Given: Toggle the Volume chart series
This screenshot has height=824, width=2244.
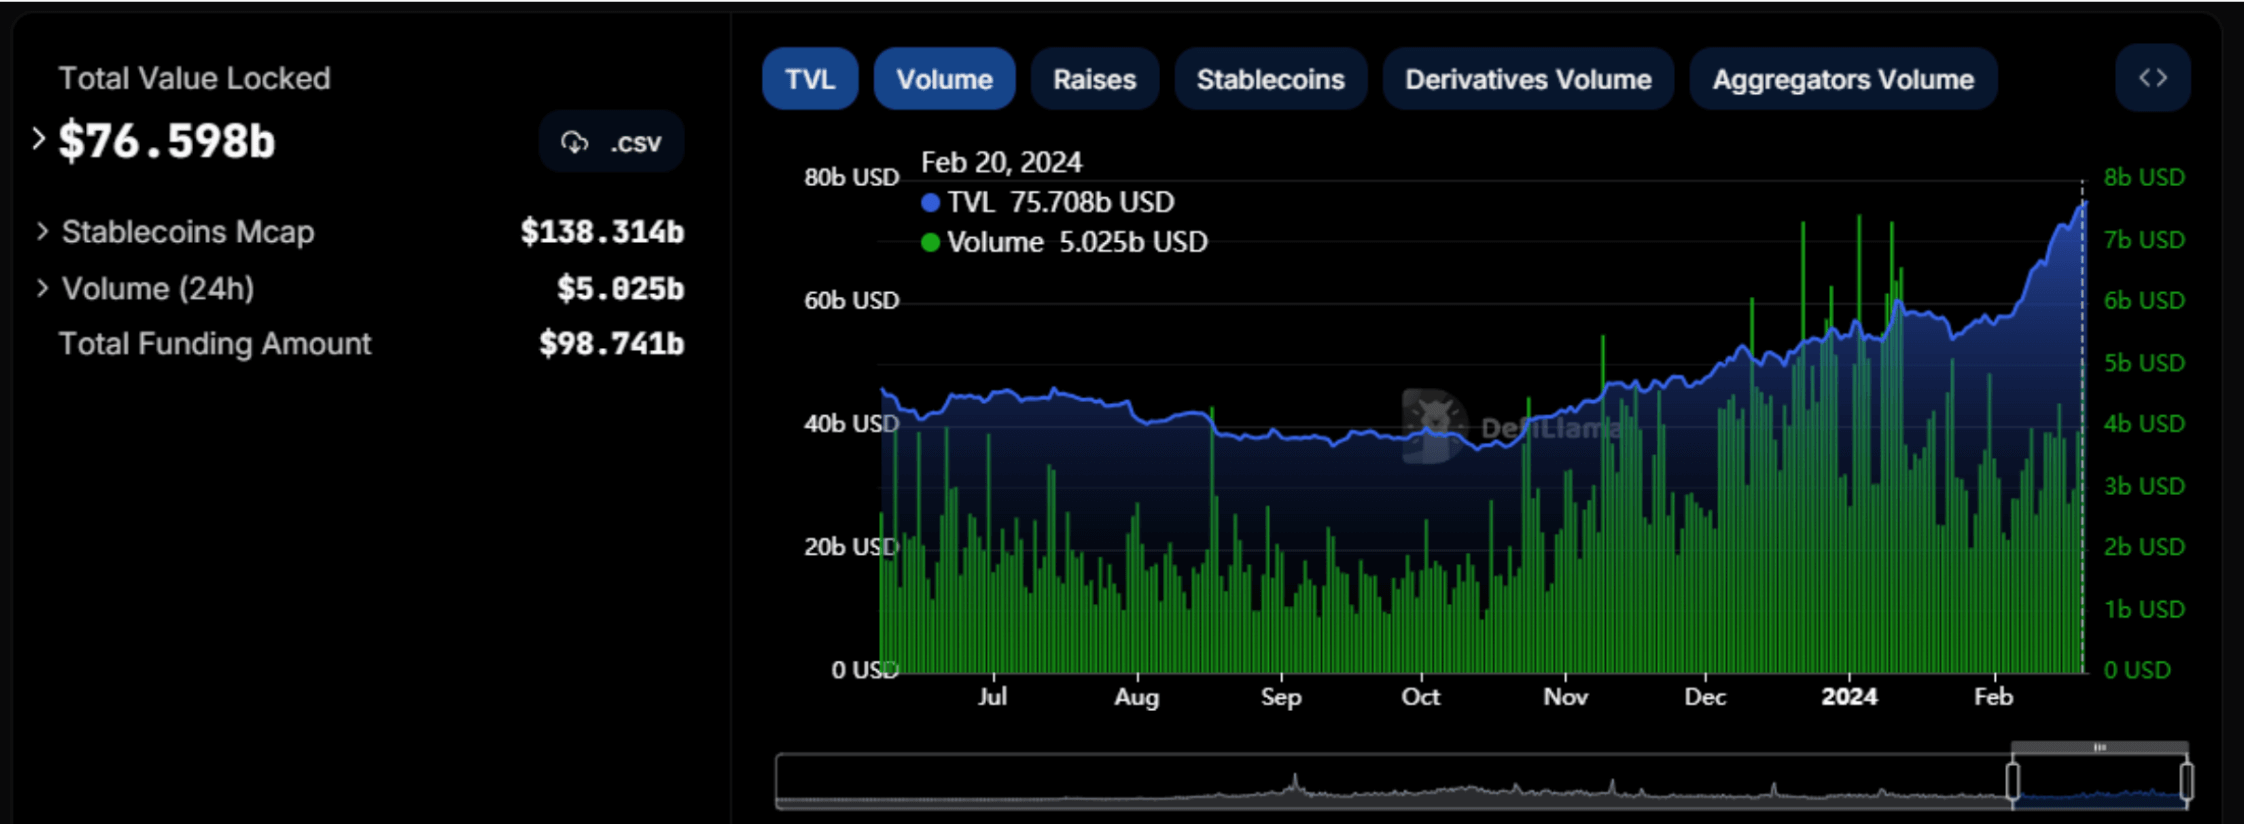Looking at the screenshot, I should 944,79.
